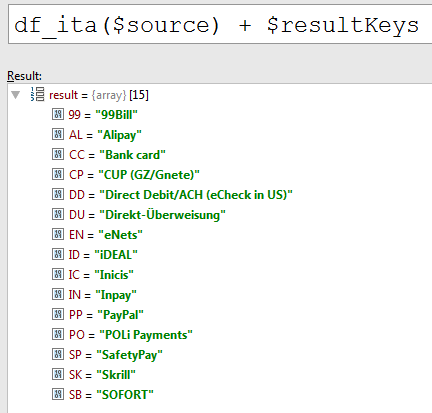Click the Result: label

point(24,76)
